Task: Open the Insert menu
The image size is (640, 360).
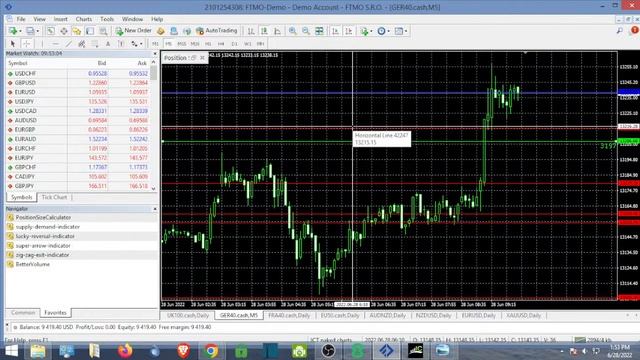Action: coord(60,19)
